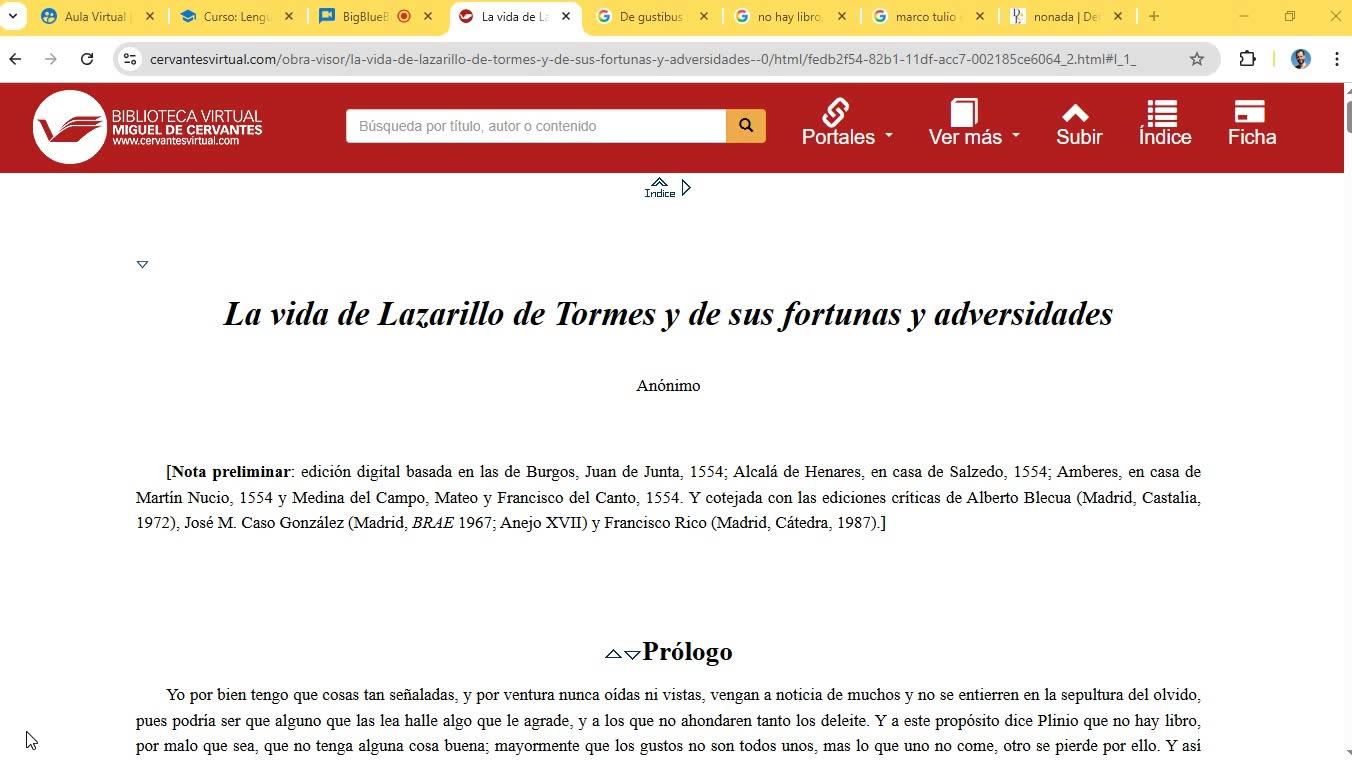Open the Ficha button in the header

1252,125
